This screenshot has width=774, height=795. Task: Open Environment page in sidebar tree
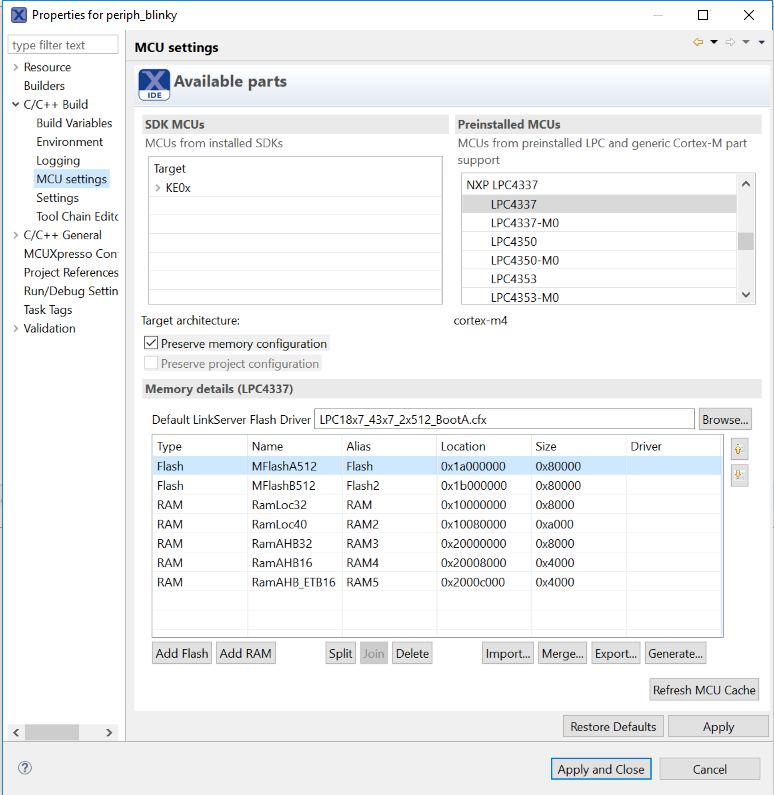(x=69, y=142)
